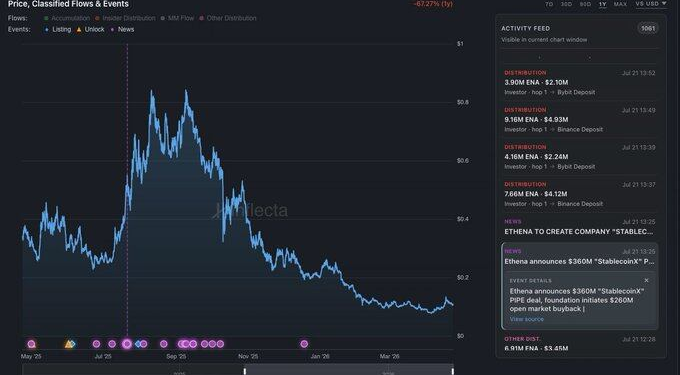Viewport: 680px width, 375px height.
Task: Select the MAX chart range
Action: (620, 4)
